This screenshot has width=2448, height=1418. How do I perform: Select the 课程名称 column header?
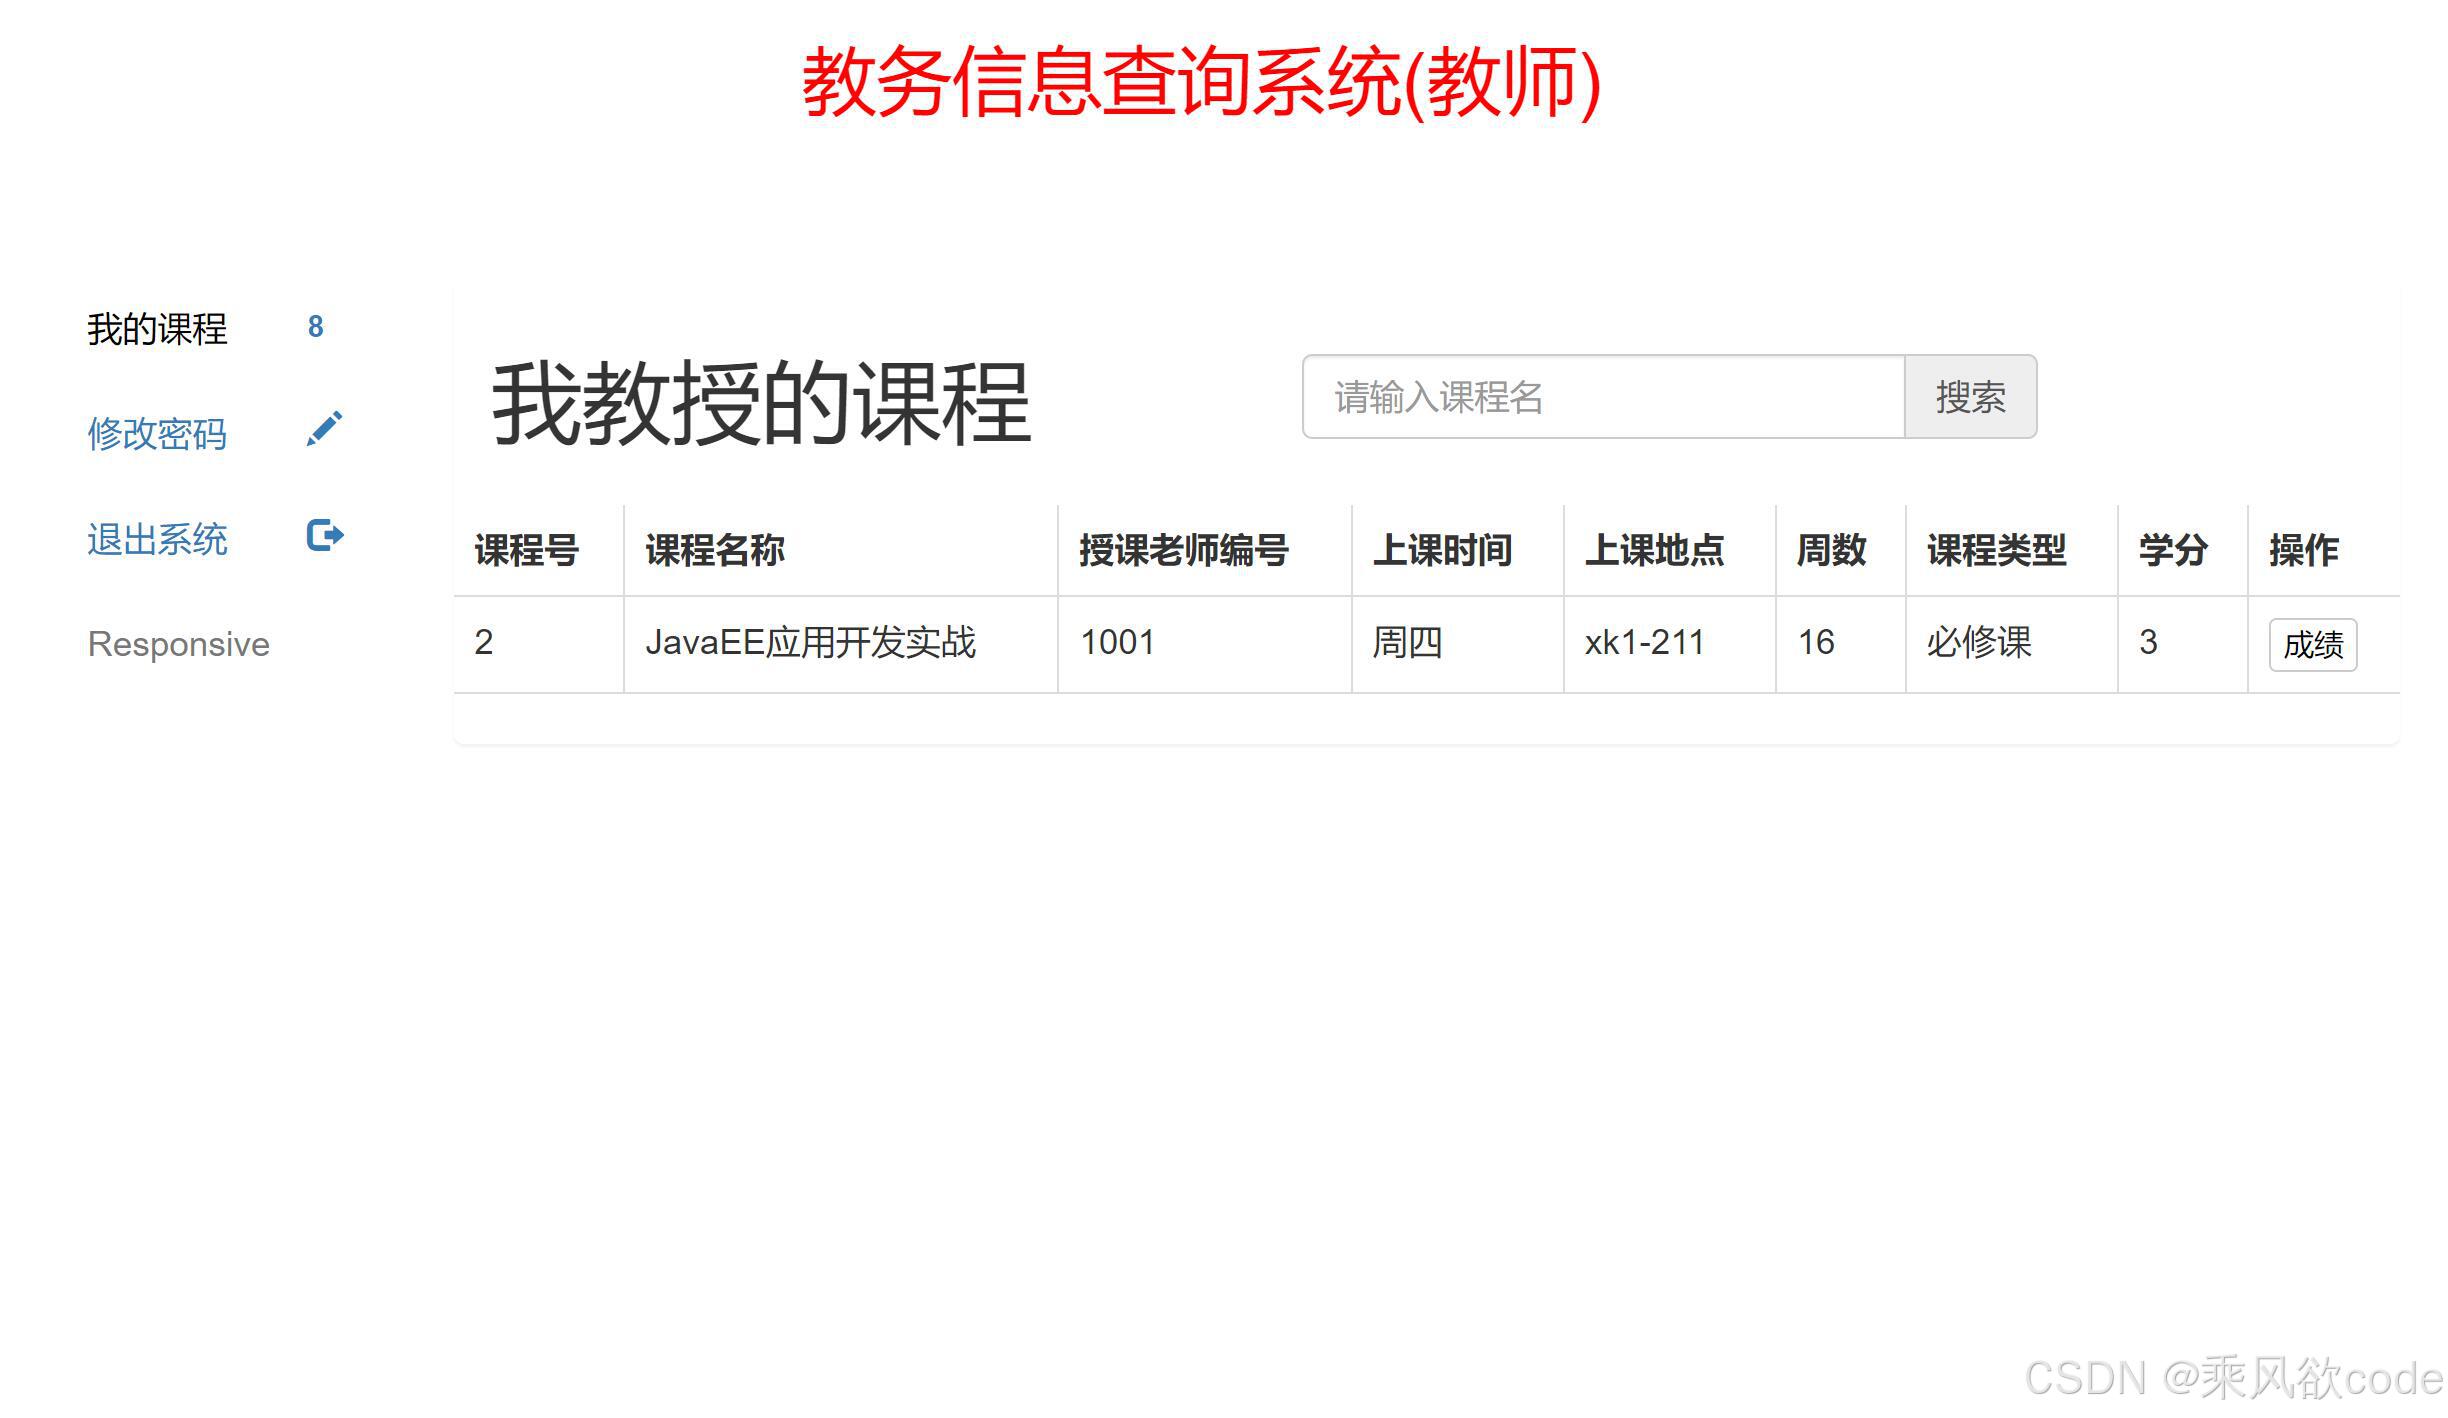tap(716, 550)
